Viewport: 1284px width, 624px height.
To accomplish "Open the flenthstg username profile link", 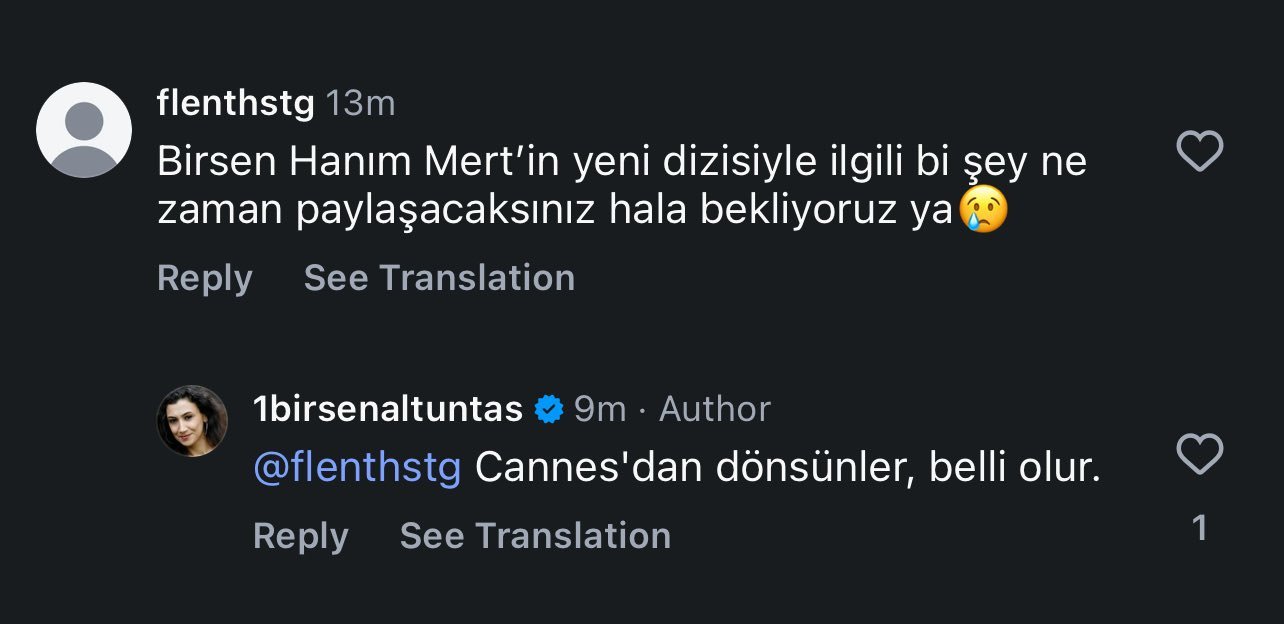I will tap(235, 103).
